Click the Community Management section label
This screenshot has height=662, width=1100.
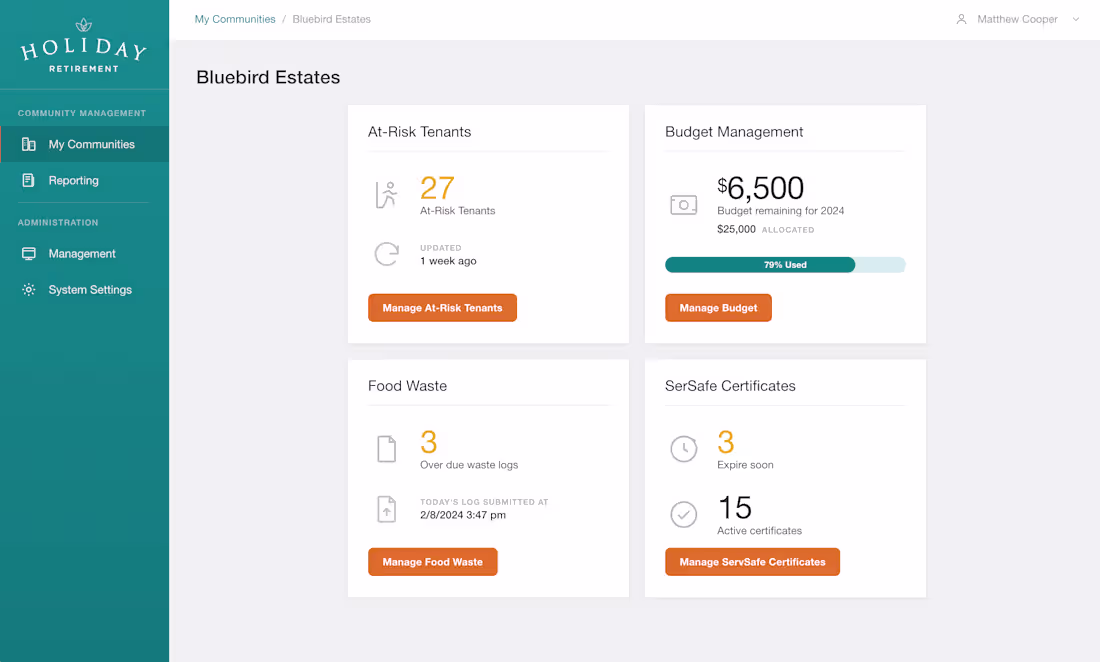tap(82, 113)
